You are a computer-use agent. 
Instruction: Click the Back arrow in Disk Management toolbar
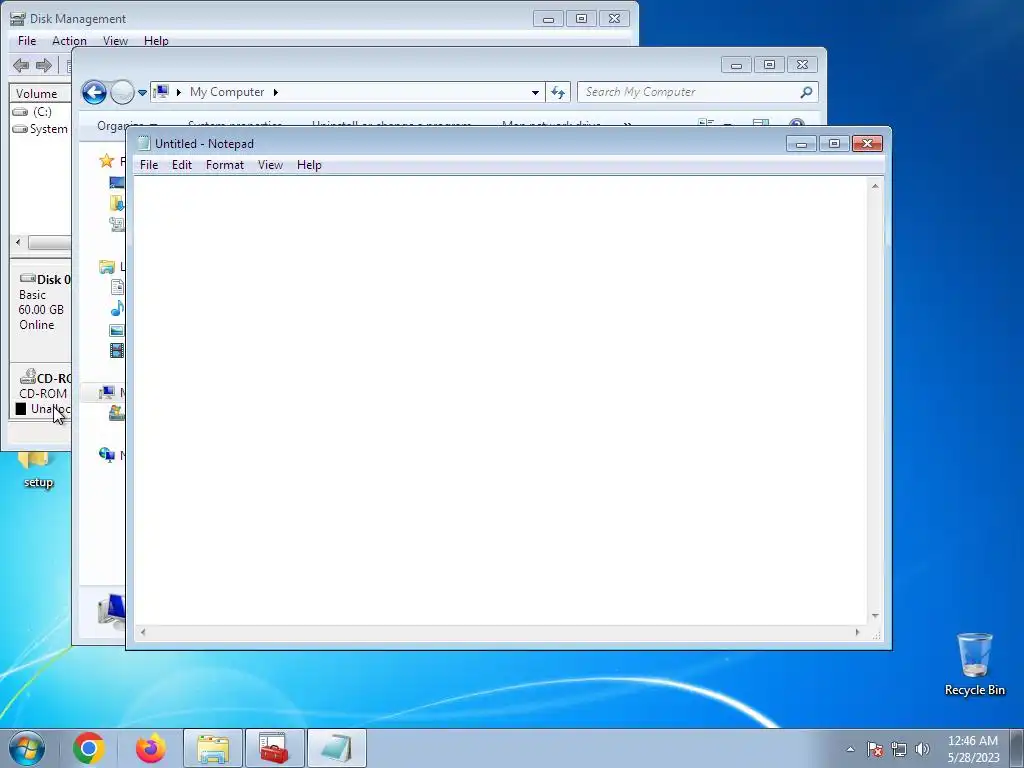[x=21, y=65]
